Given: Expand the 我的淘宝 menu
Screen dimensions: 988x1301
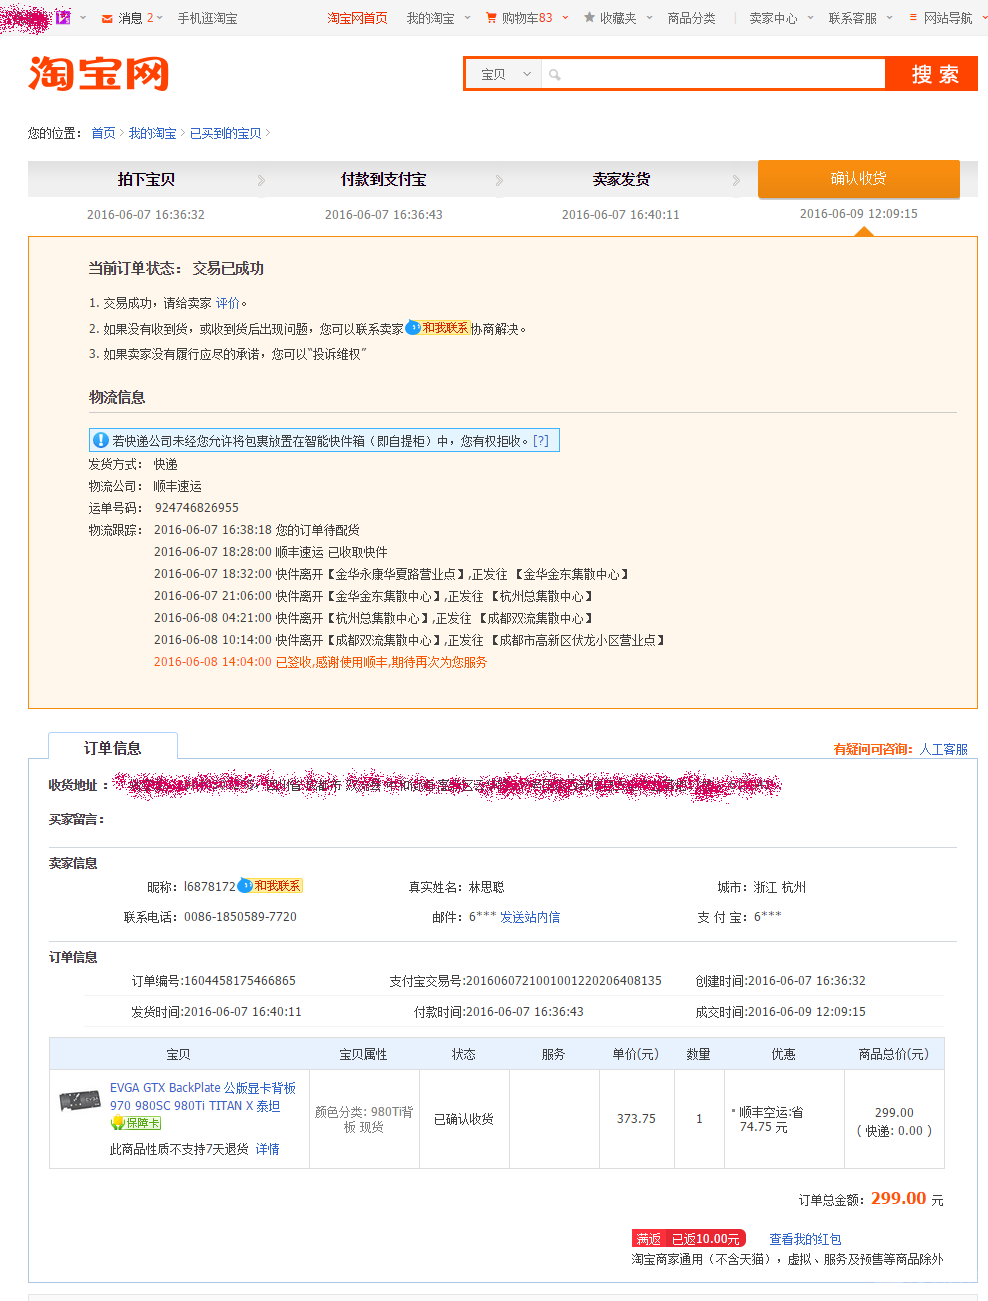Looking at the screenshot, I should pos(438,18).
